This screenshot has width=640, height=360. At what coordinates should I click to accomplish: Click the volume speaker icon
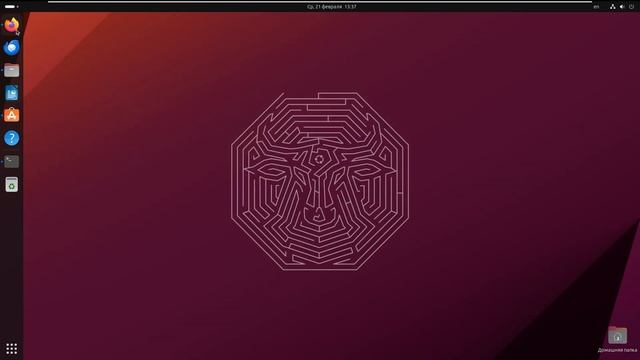click(x=622, y=7)
